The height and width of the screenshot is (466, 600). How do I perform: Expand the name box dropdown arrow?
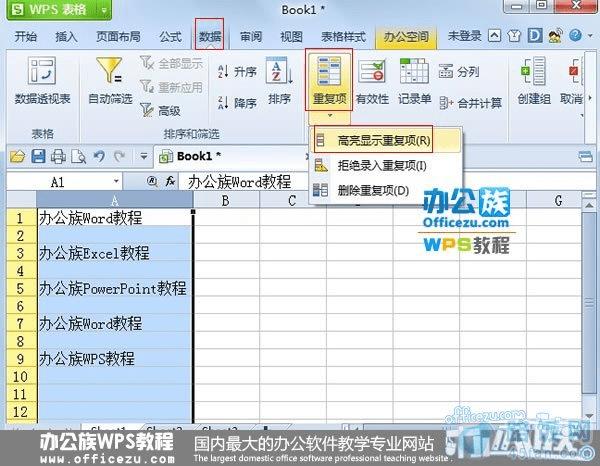[x=116, y=181]
